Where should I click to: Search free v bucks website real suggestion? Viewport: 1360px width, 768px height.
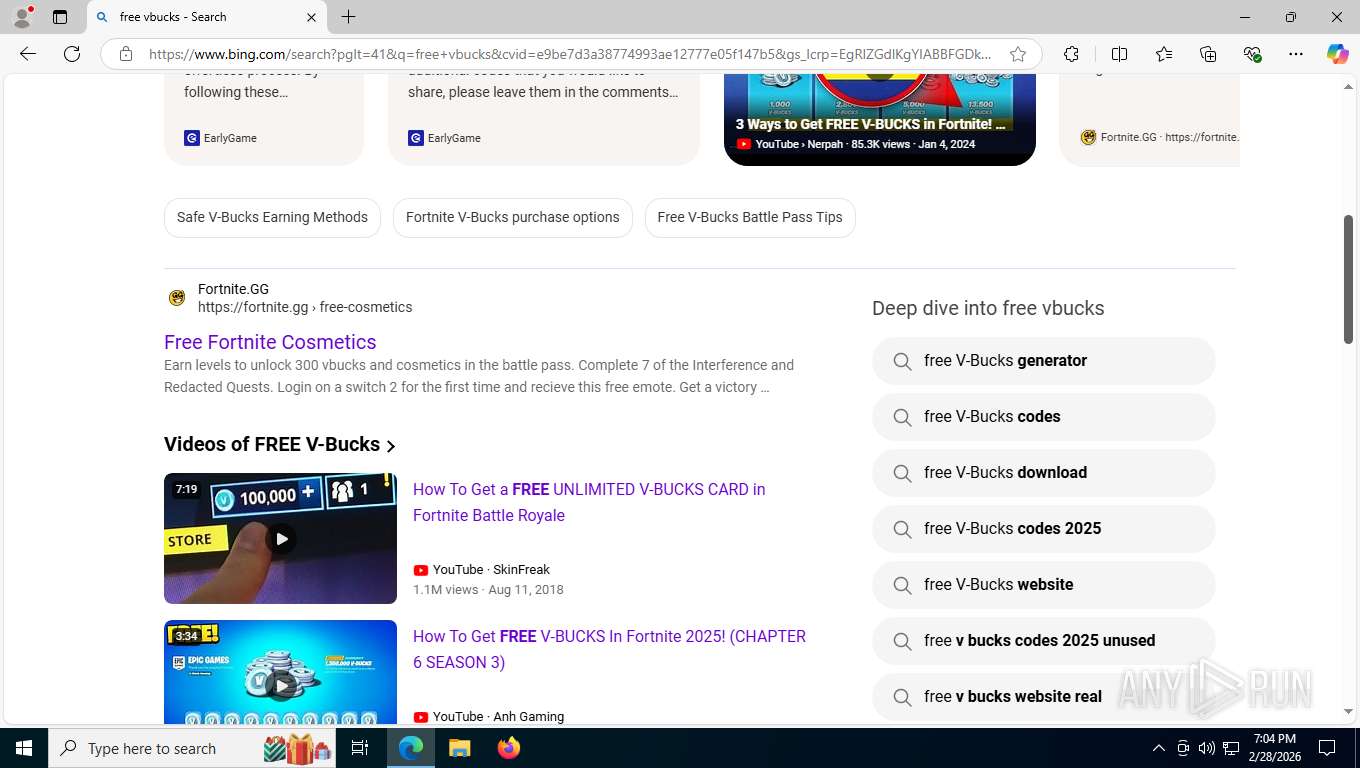point(1044,697)
